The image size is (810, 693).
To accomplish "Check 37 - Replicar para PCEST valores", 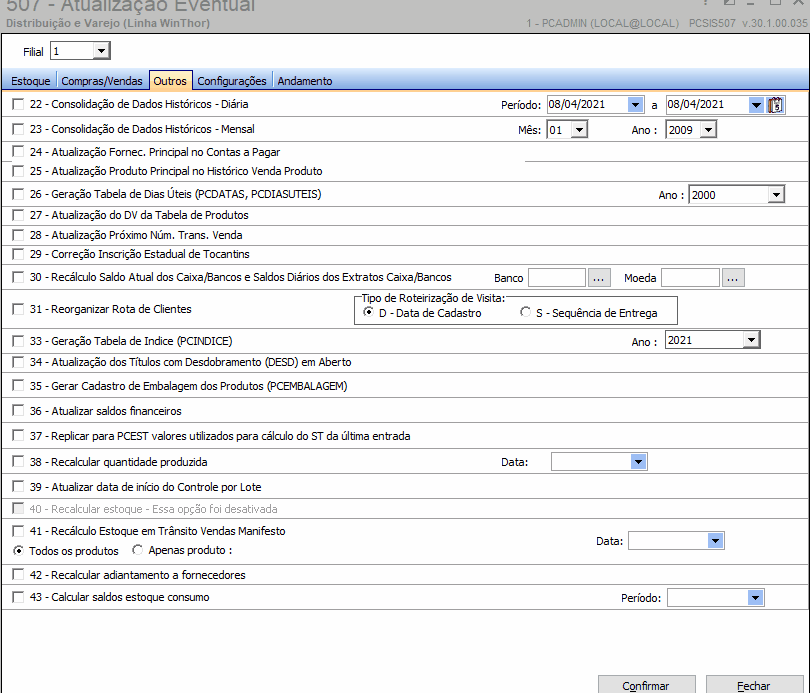I will pyautogui.click(x=18, y=435).
